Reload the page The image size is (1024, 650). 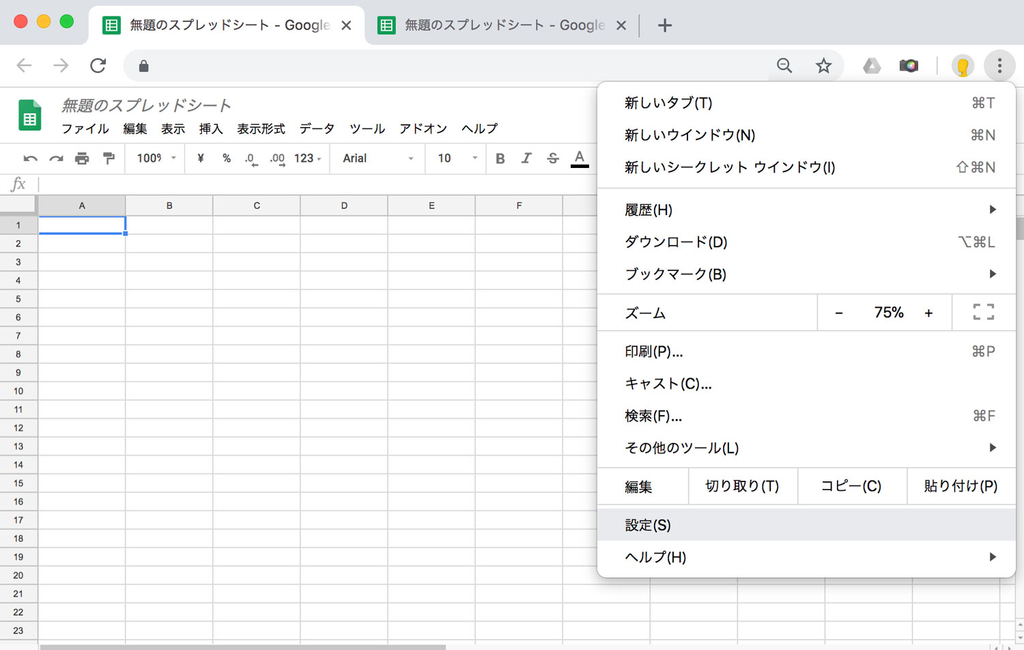click(98, 65)
